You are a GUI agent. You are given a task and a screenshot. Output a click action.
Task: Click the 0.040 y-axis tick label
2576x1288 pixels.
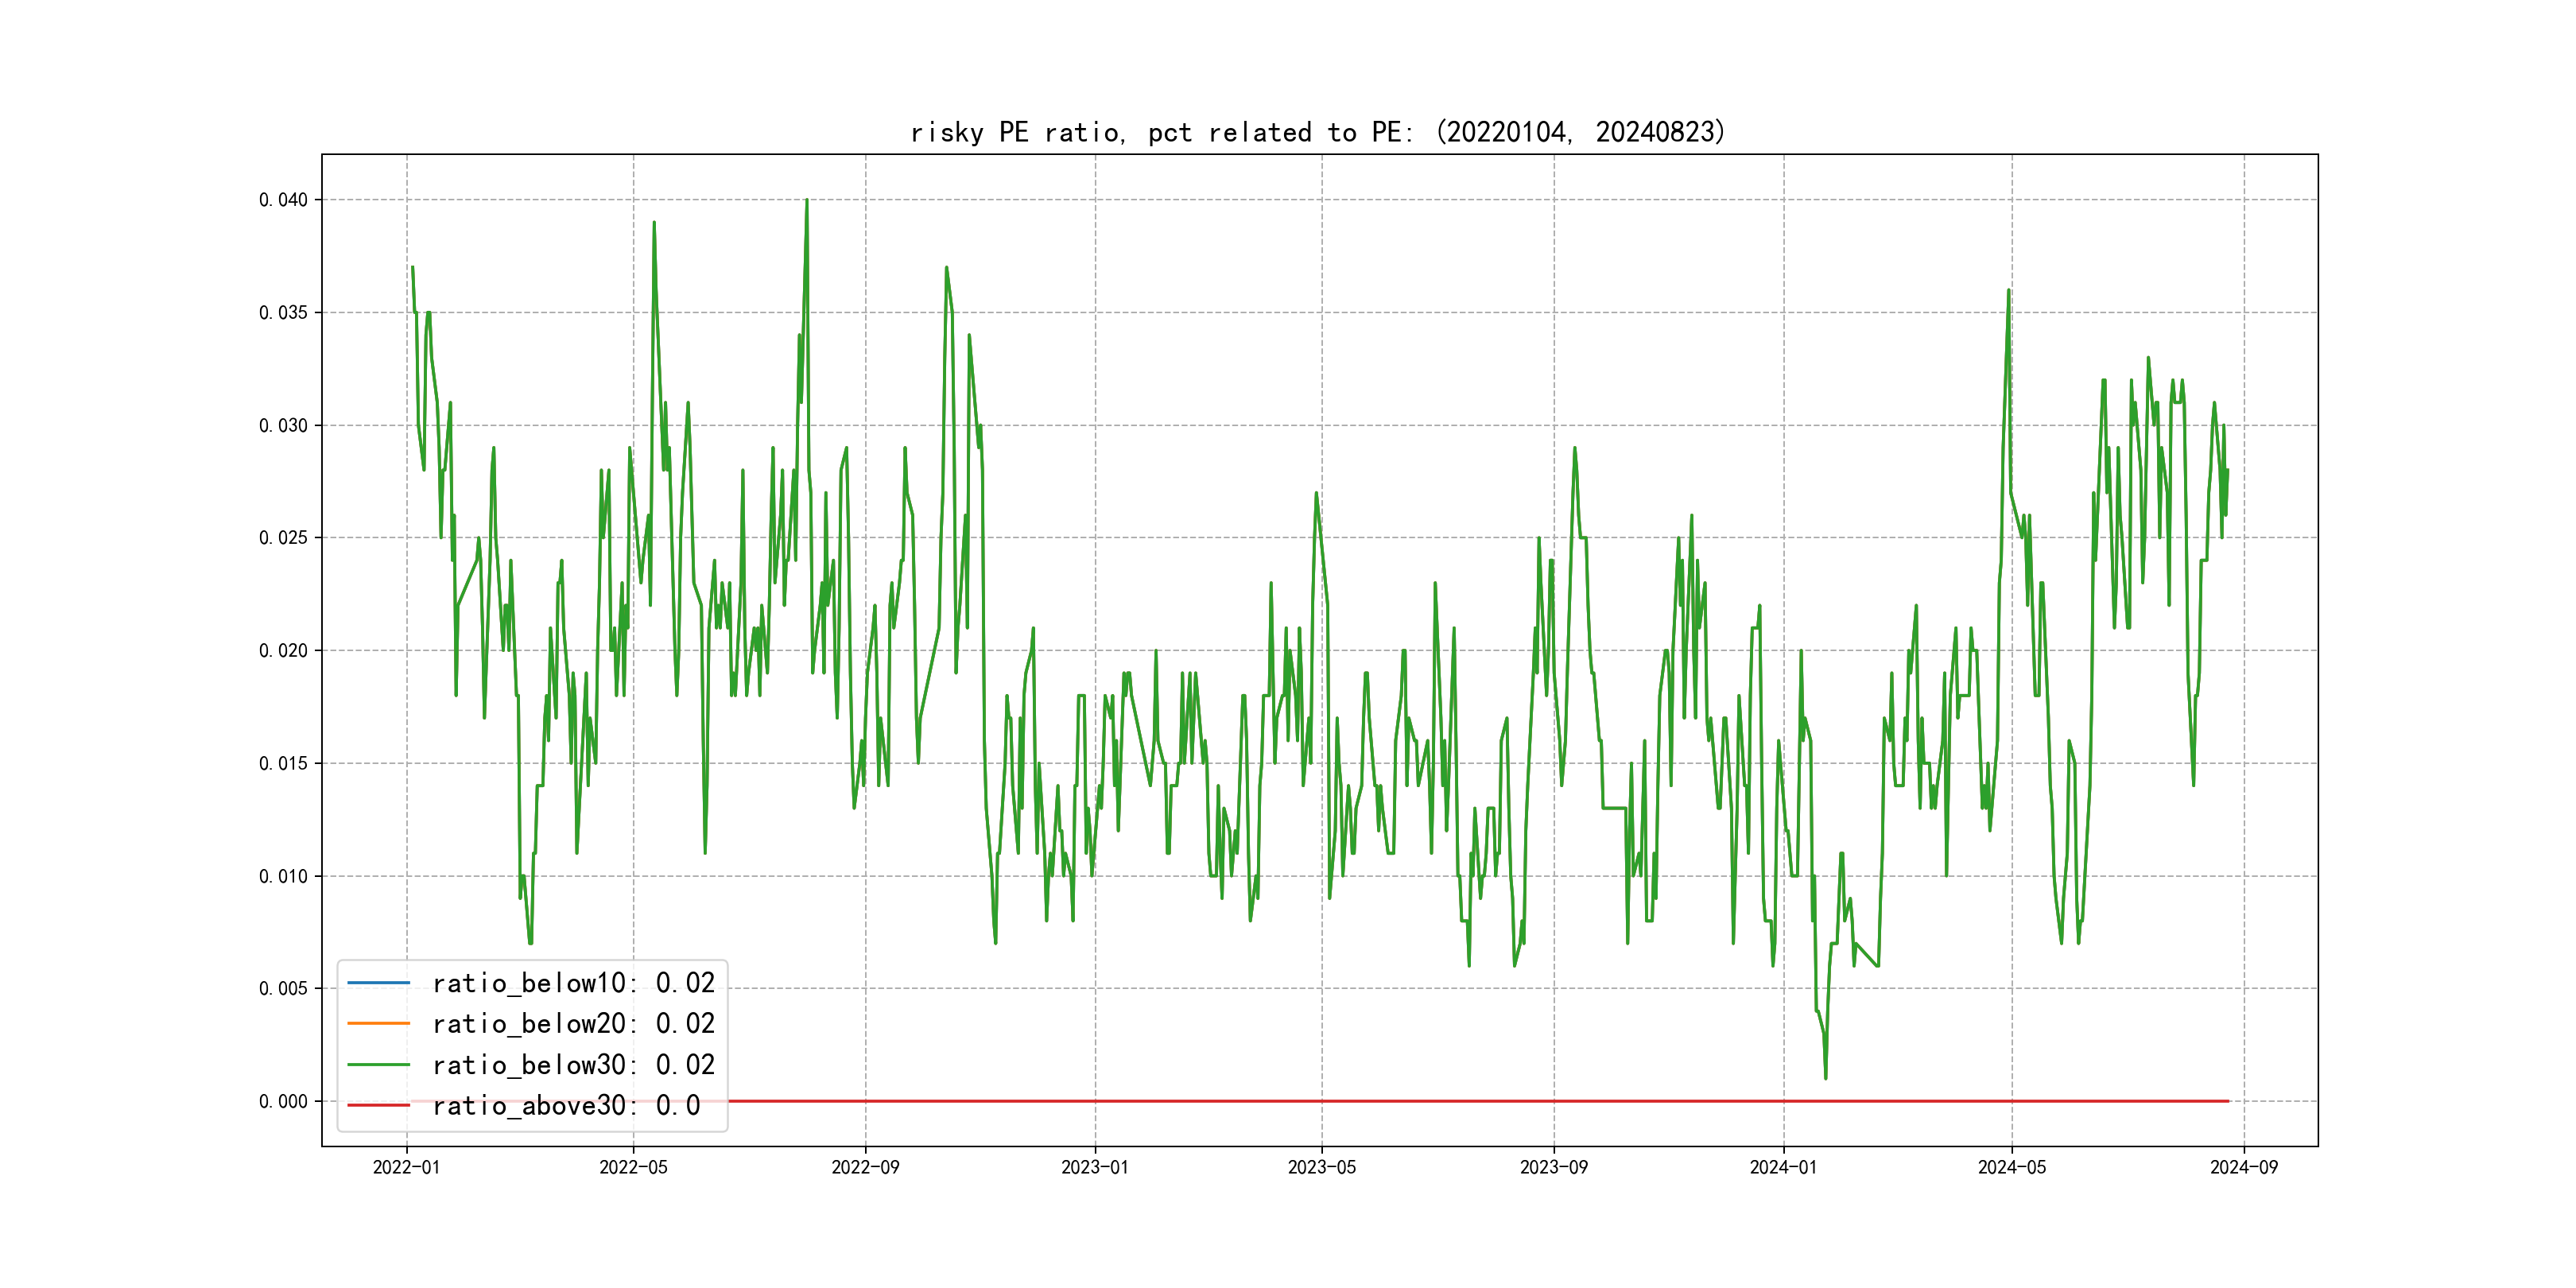tap(283, 200)
